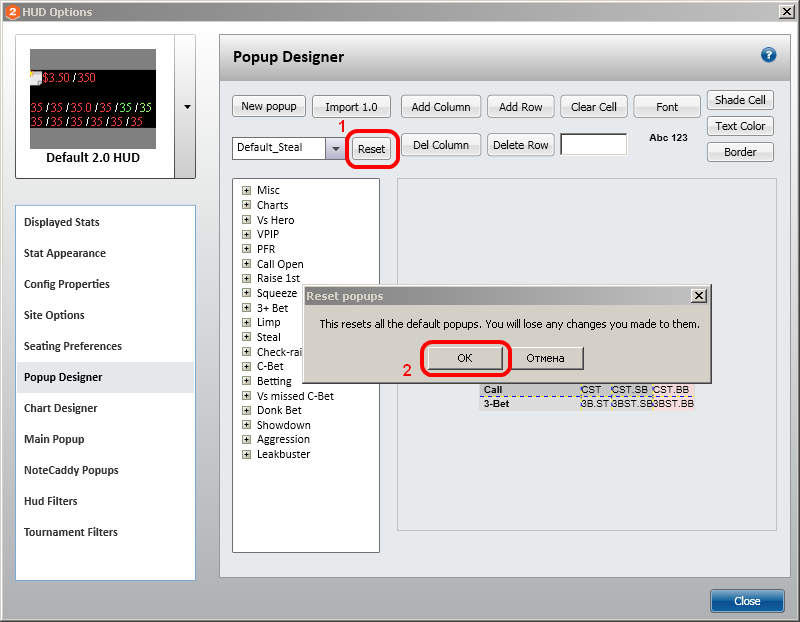800x622 pixels.
Task: Expand the Call Open stat category
Action: (246, 263)
